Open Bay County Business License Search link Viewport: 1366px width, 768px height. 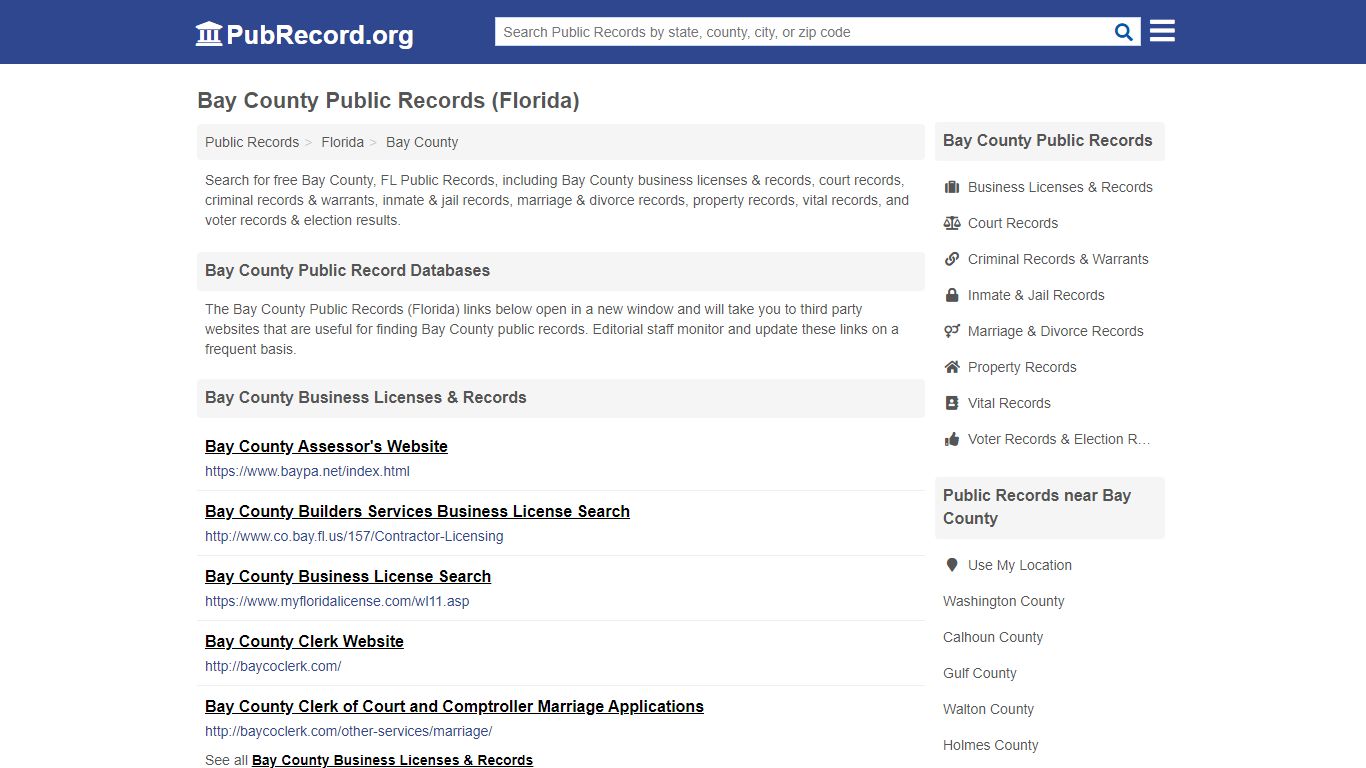pos(348,576)
